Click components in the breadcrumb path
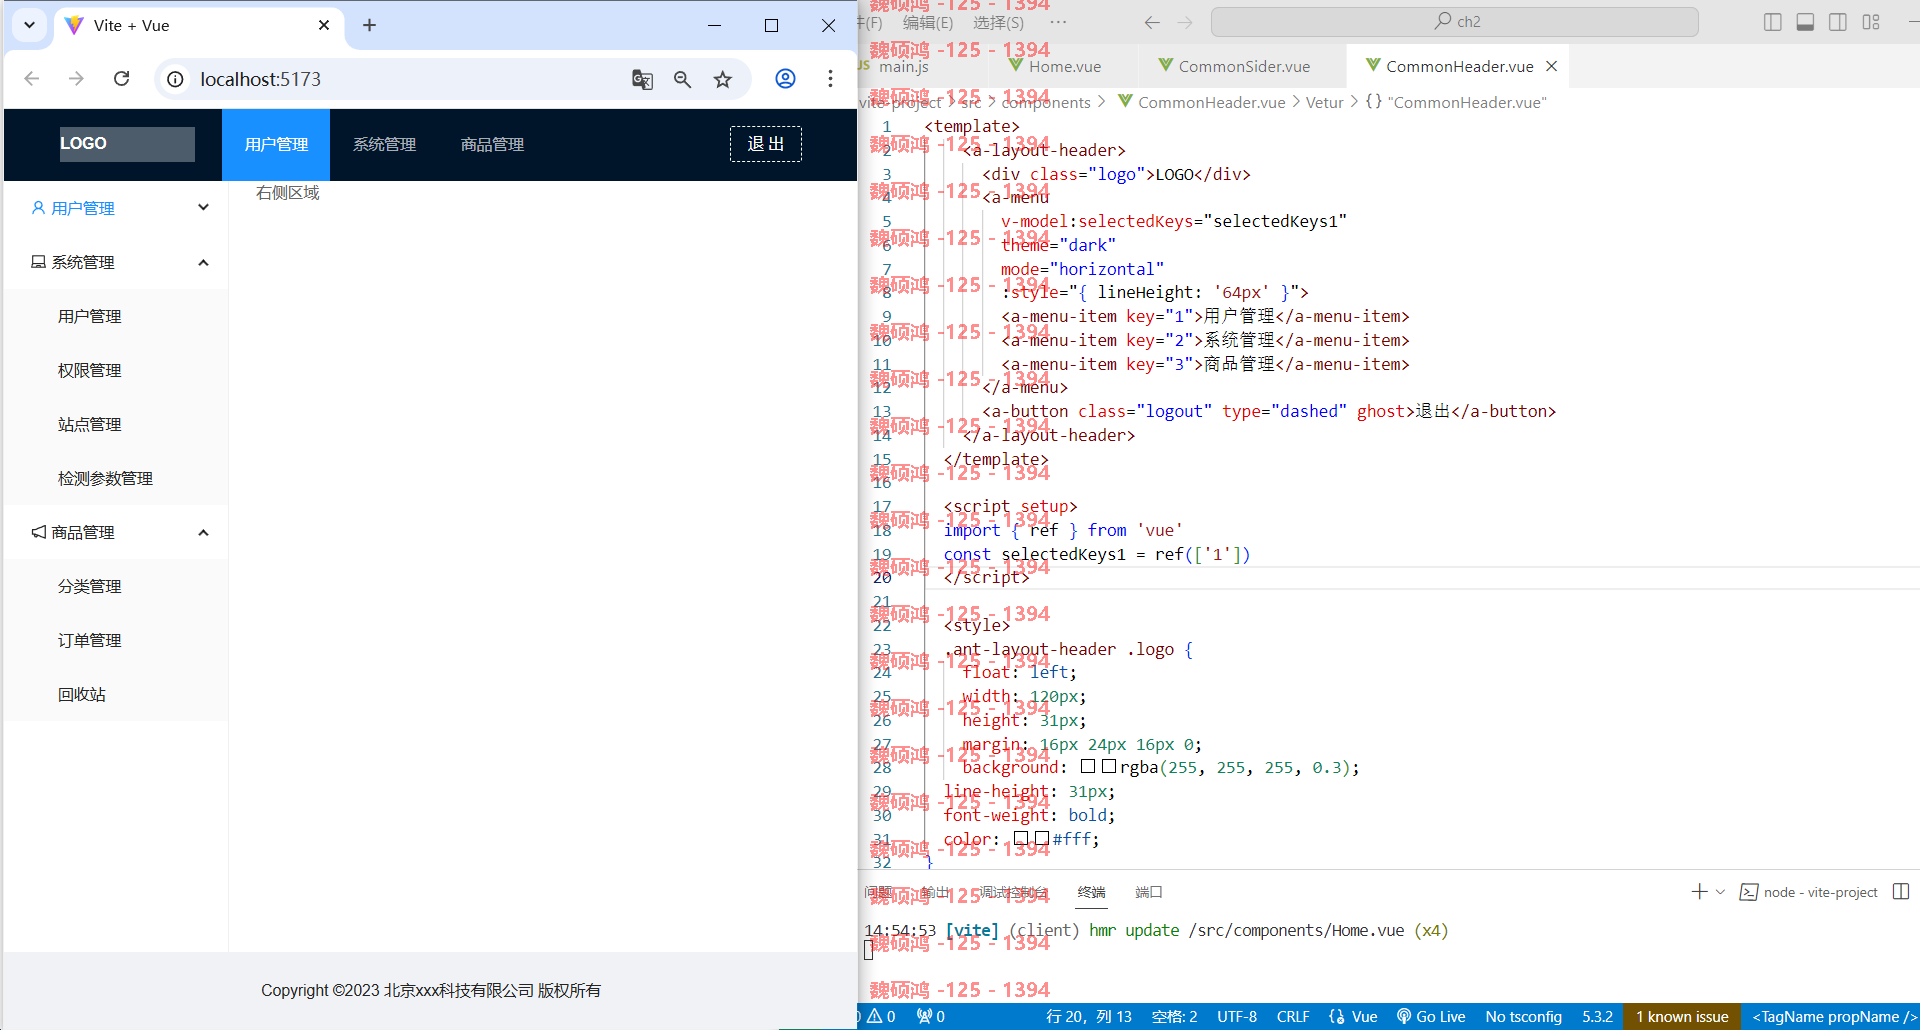Image resolution: width=1920 pixels, height=1030 pixels. pos(1046,102)
